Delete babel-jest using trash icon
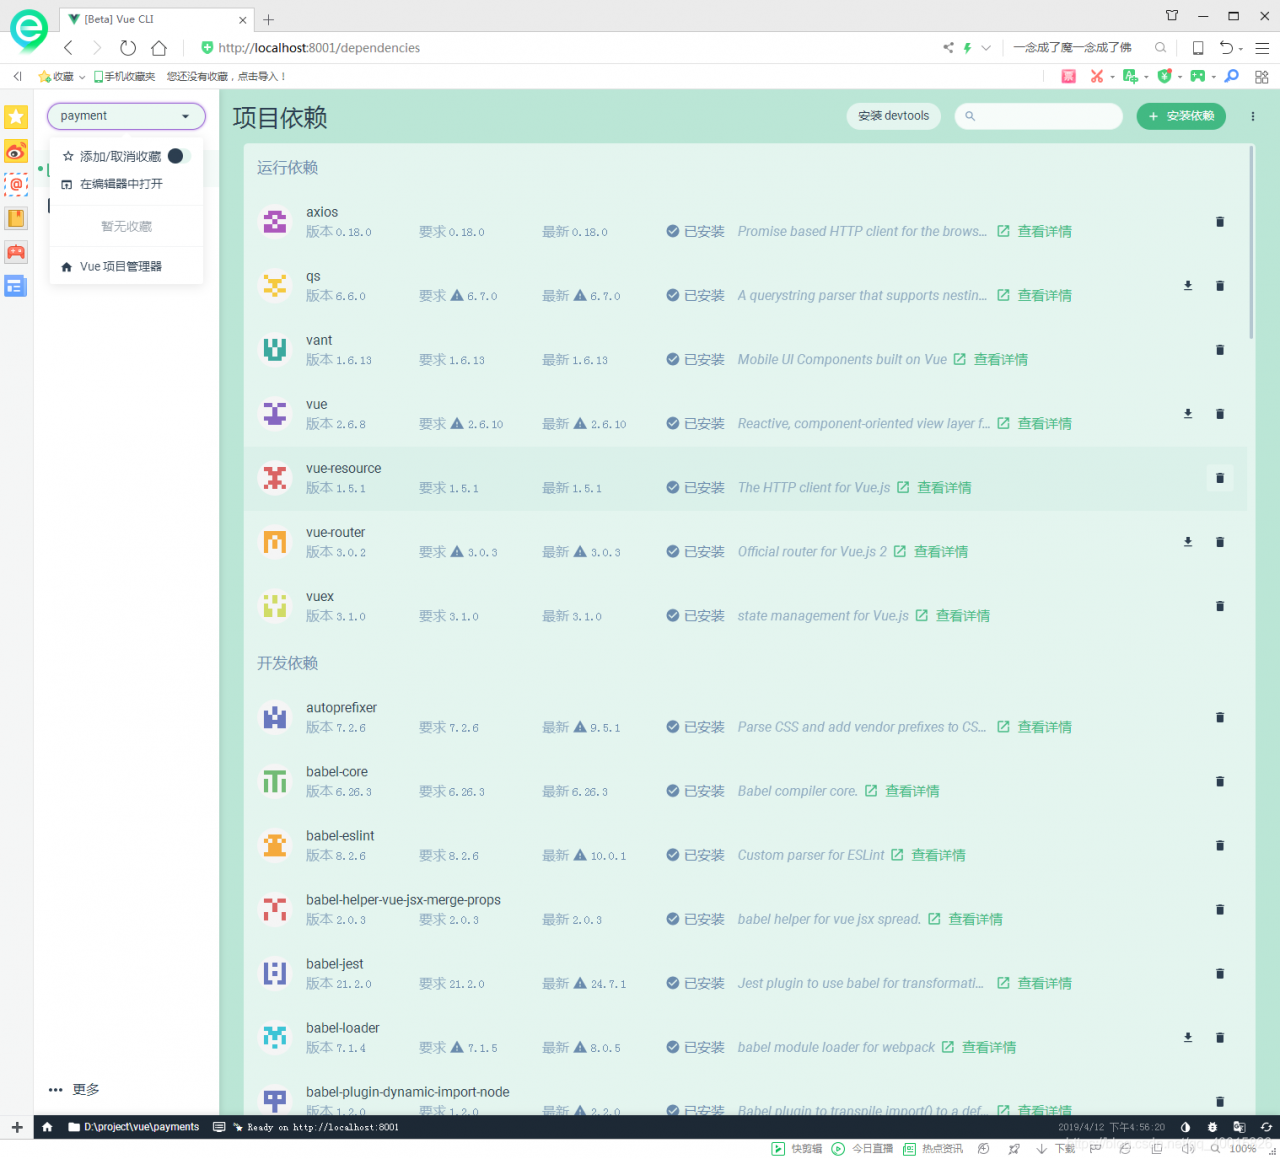 (1220, 974)
